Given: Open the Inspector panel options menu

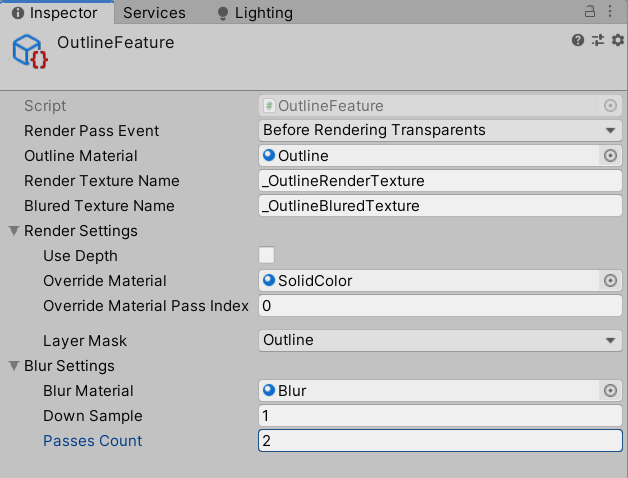Looking at the screenshot, I should [613, 12].
